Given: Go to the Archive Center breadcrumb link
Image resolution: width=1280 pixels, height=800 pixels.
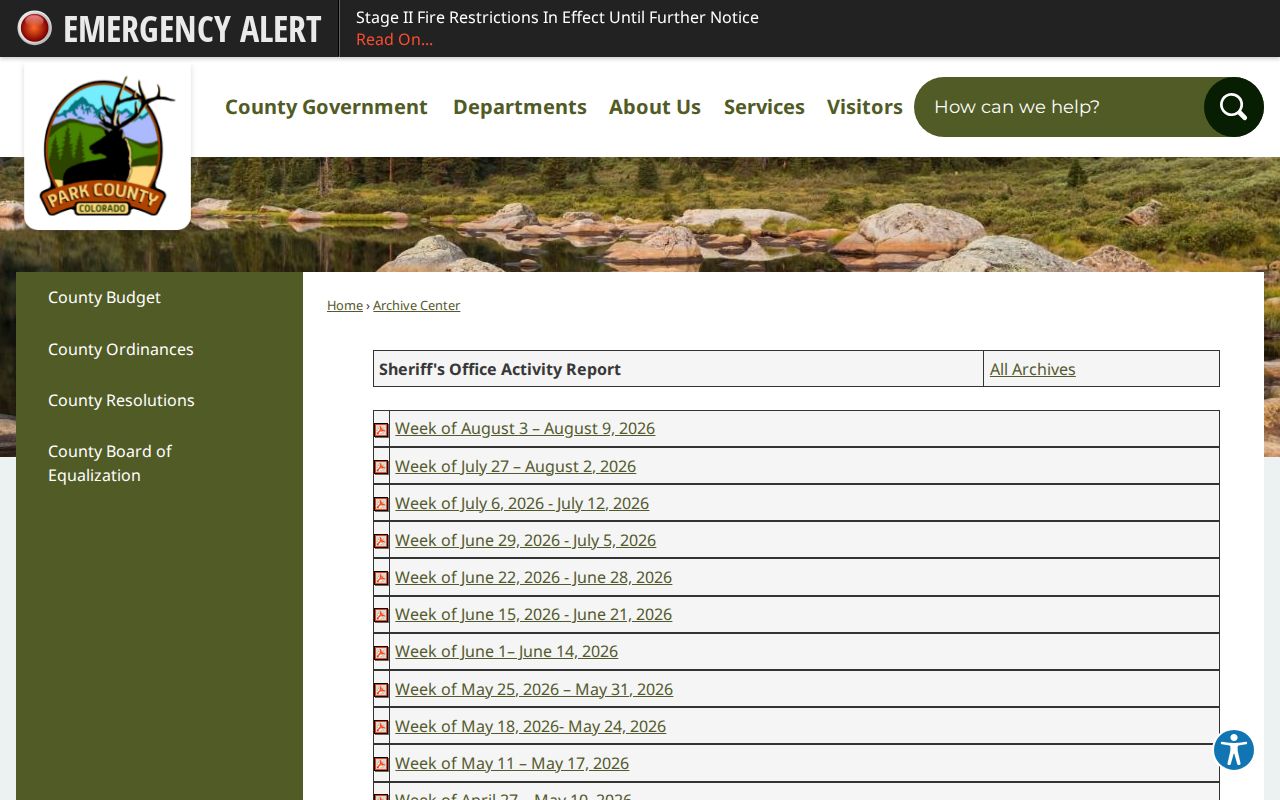Looking at the screenshot, I should coord(416,305).
